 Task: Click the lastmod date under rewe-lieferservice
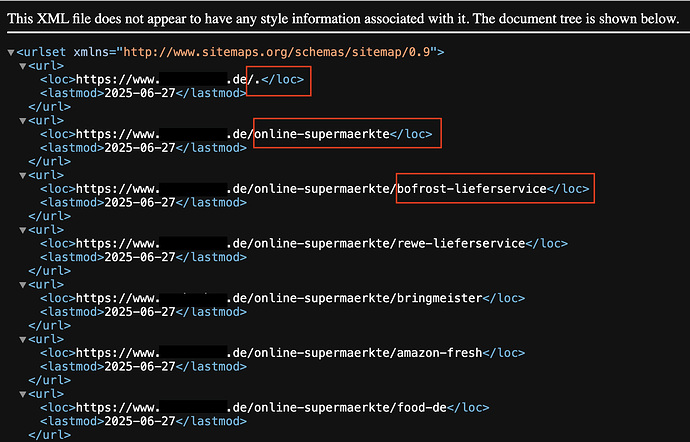pos(140,257)
